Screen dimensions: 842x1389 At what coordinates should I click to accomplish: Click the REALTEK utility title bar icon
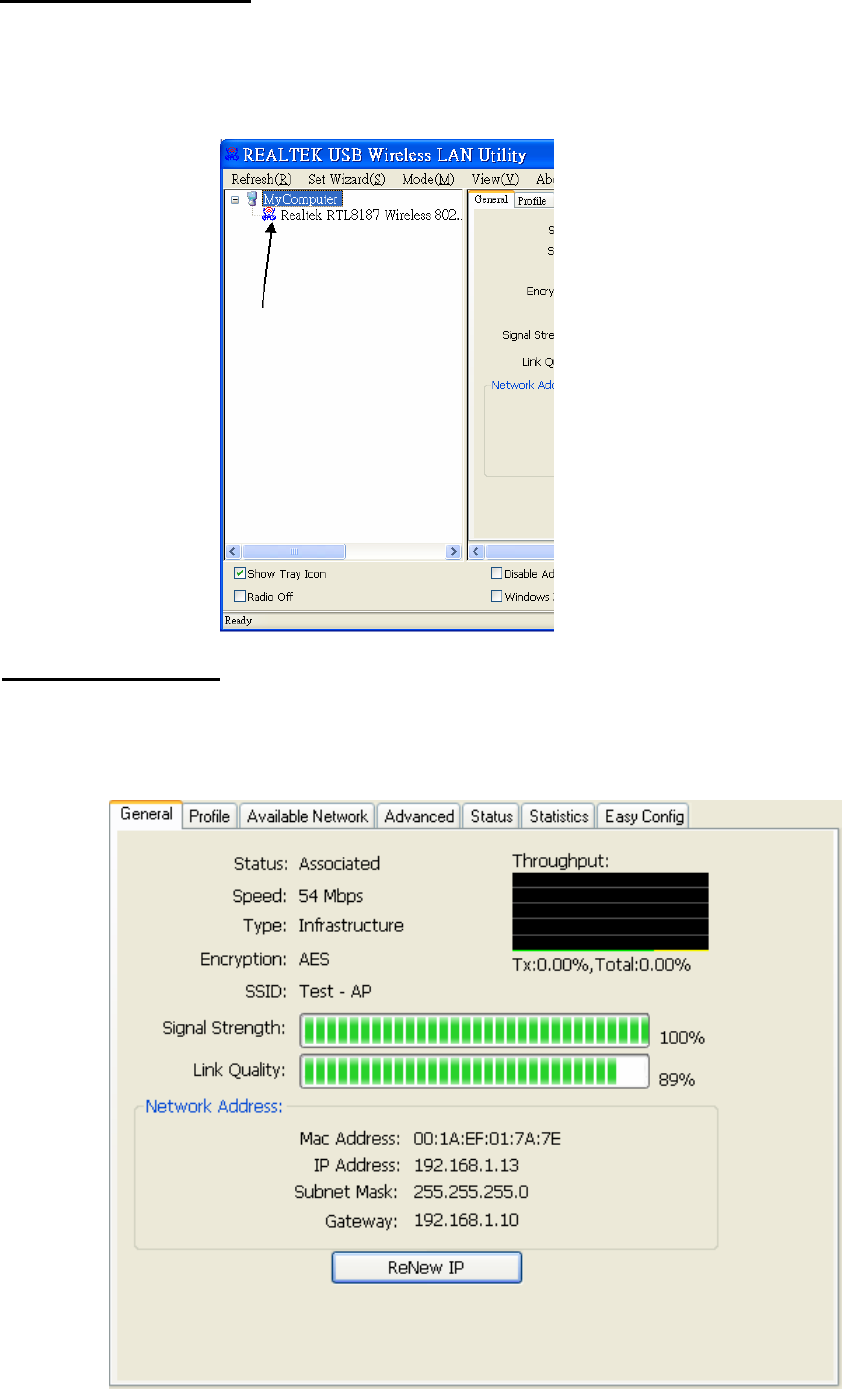tap(233, 155)
